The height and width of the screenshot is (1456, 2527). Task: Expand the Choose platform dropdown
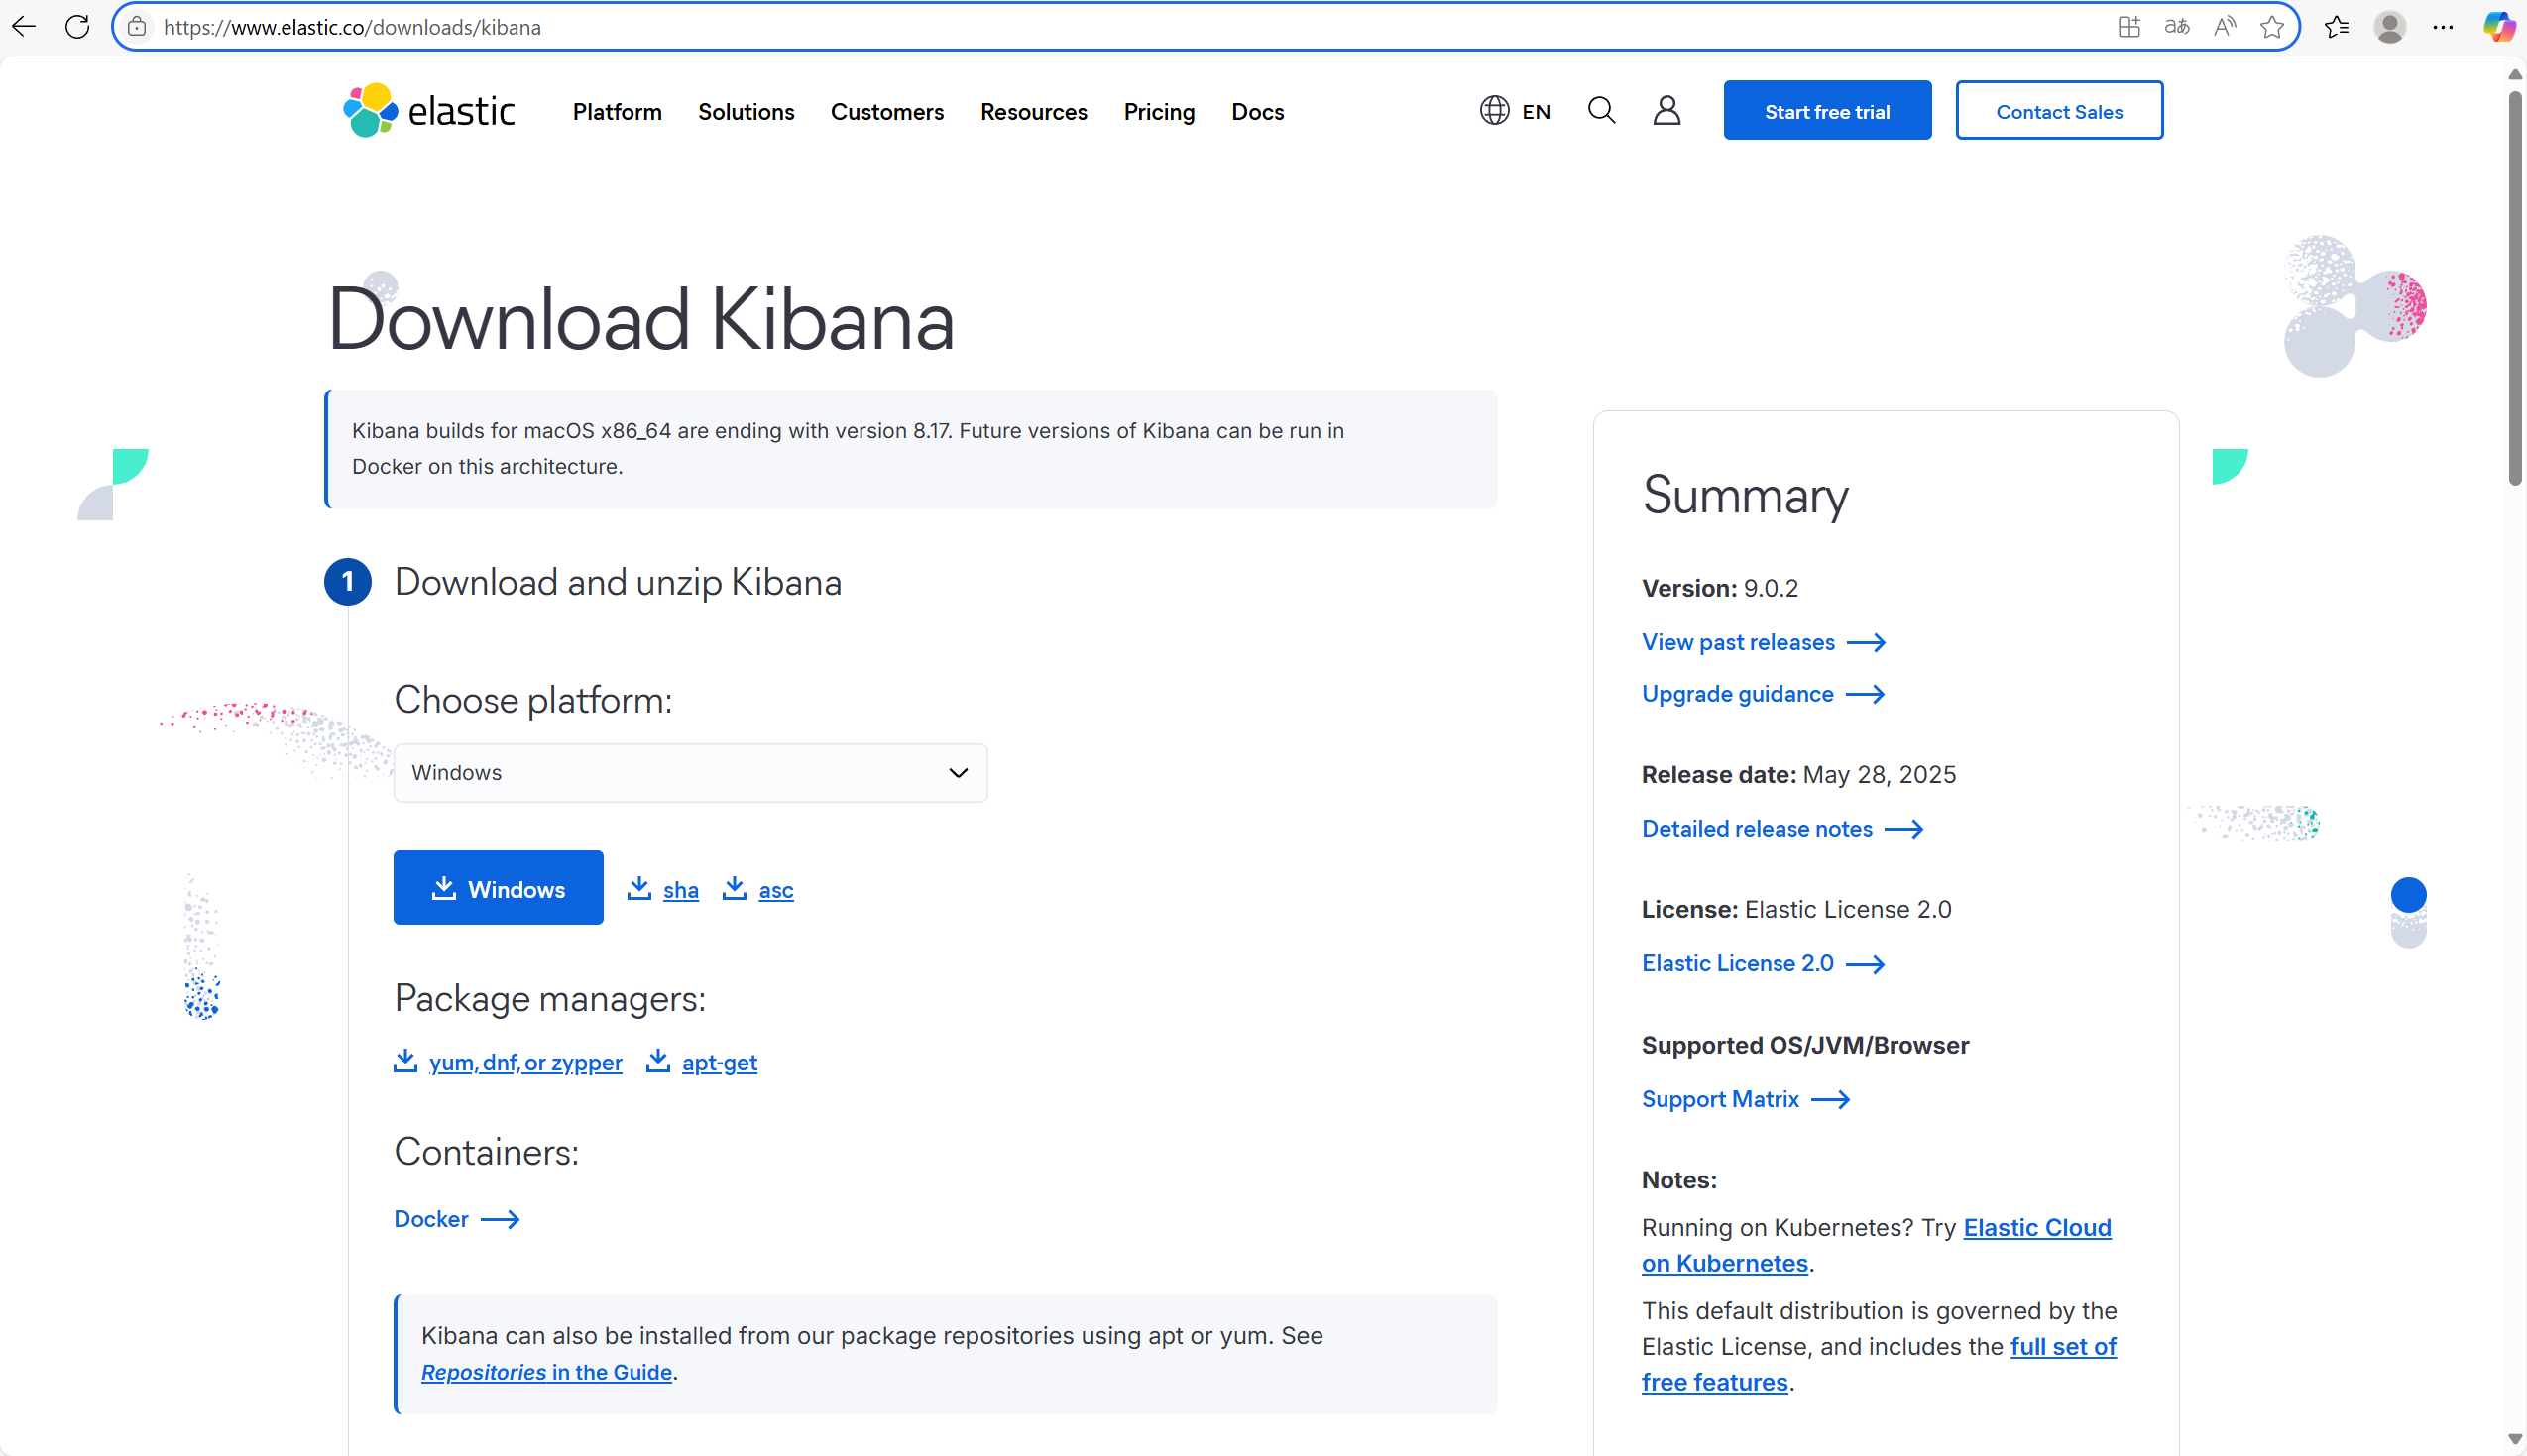tap(690, 772)
